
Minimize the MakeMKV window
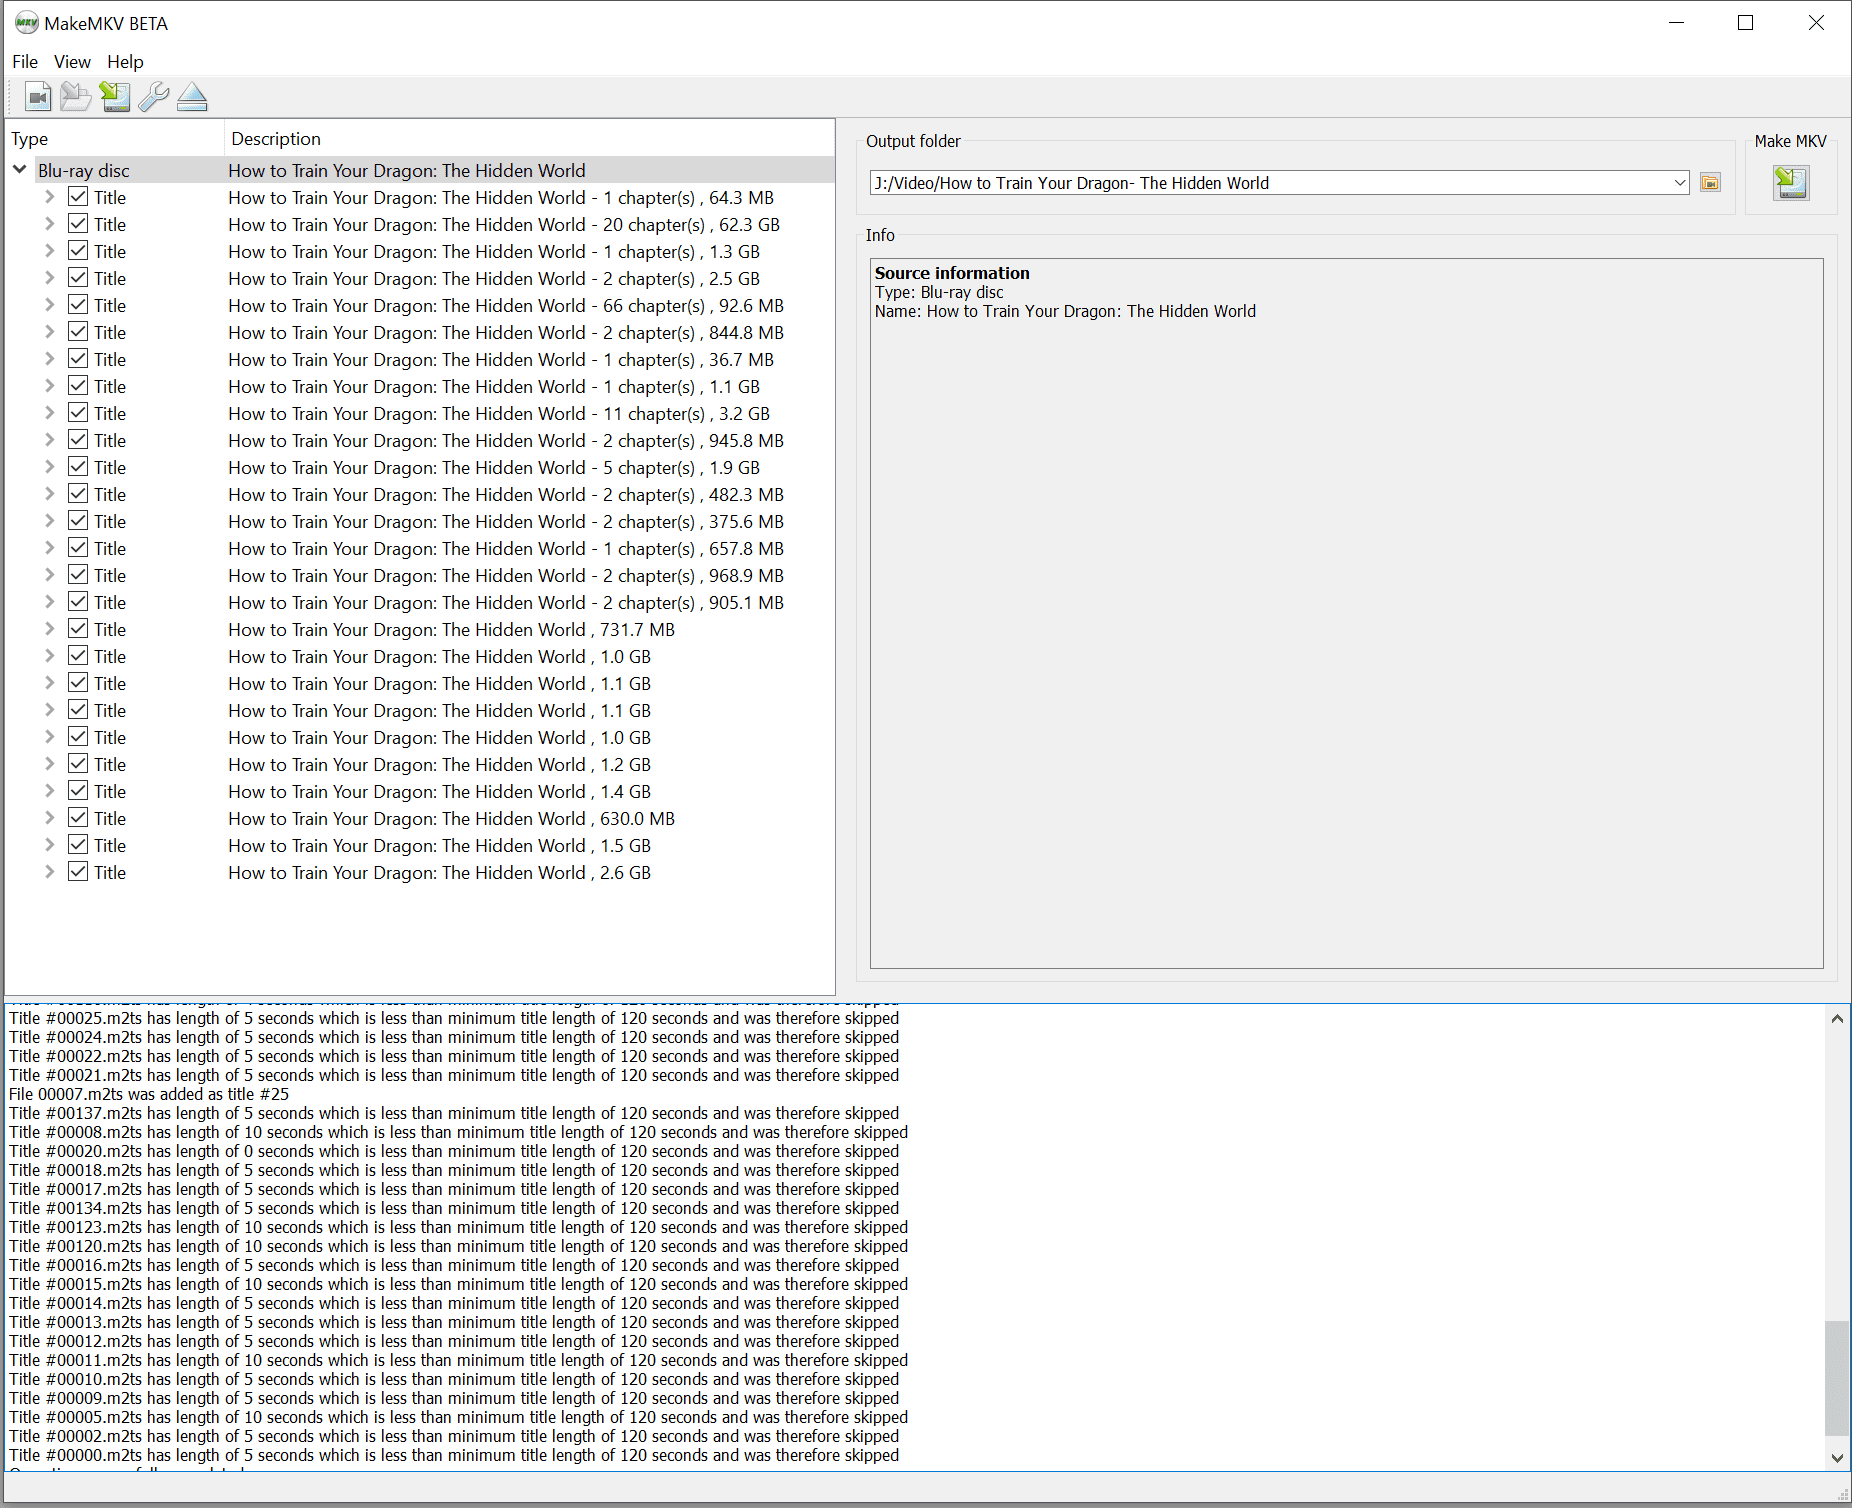1677,23
